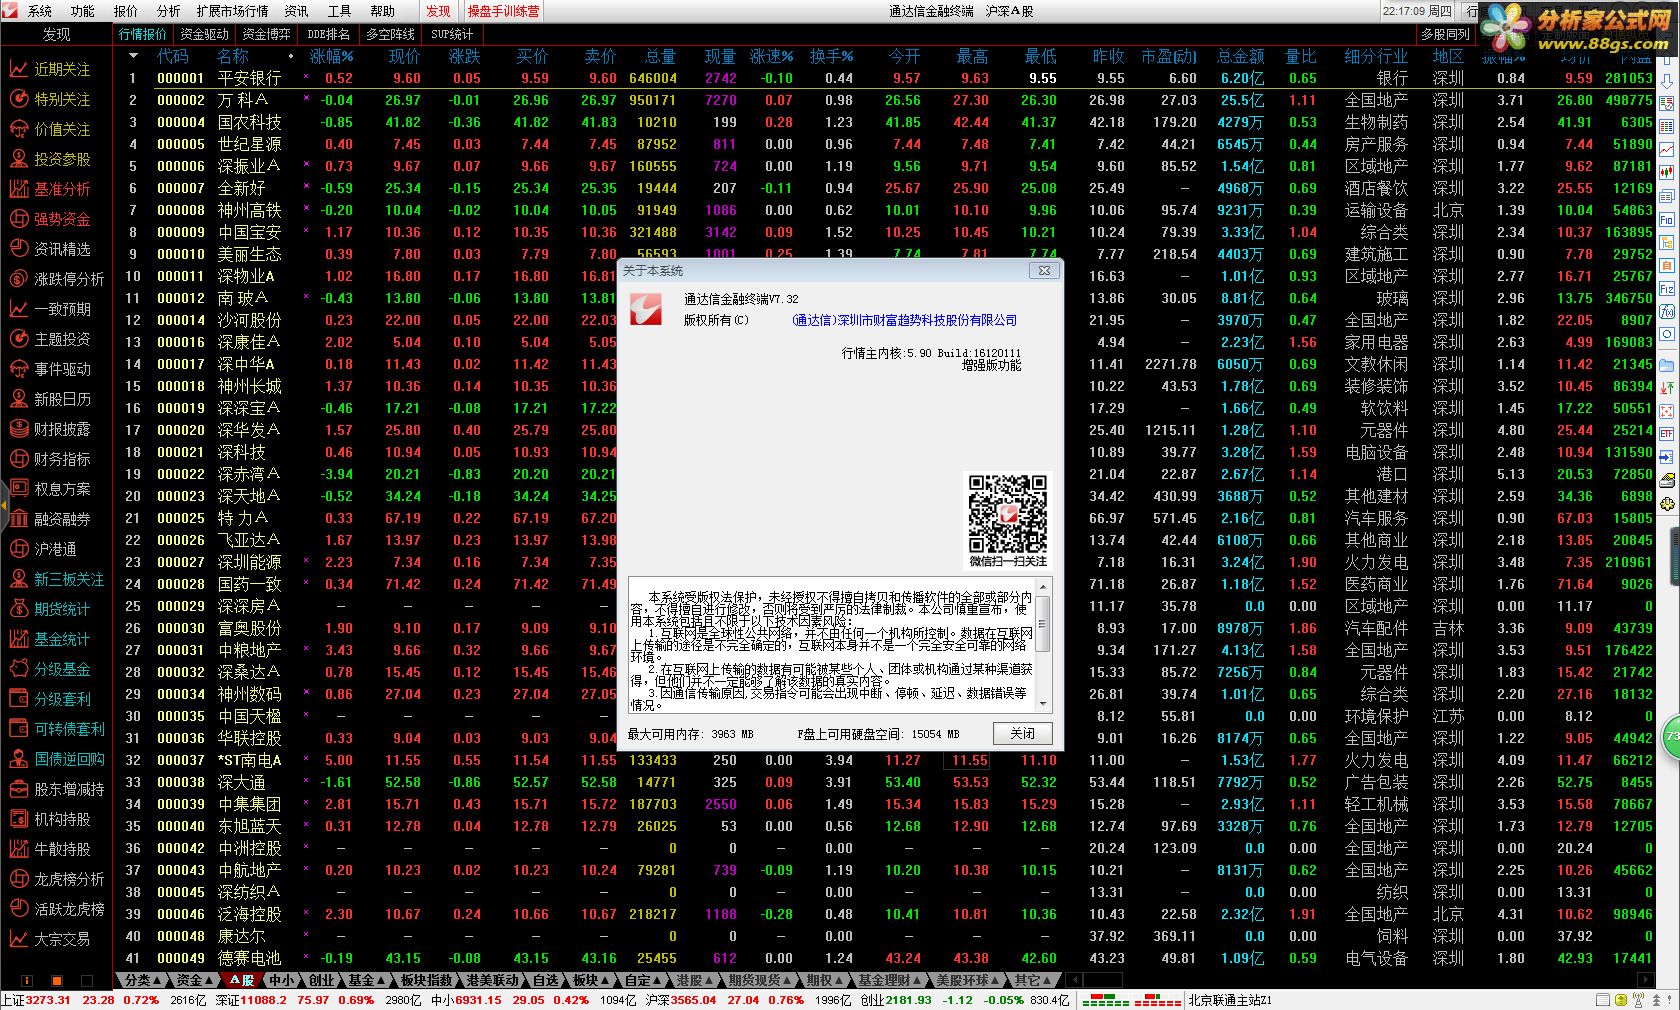1680x1010 pixels.
Task: Click 关闭 button in the about dialog
Action: click(x=1022, y=733)
